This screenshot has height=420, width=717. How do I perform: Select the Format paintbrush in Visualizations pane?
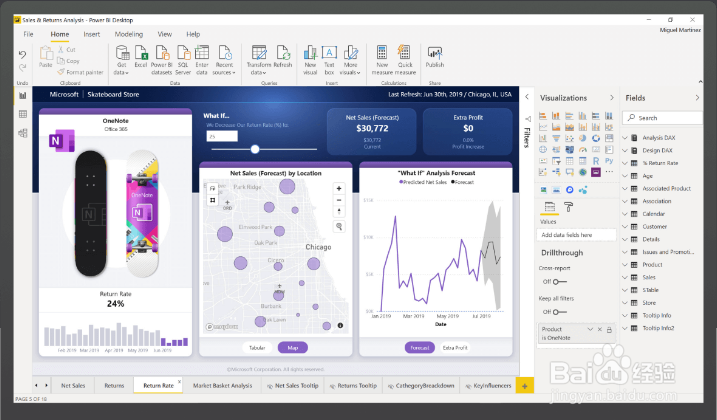point(568,207)
